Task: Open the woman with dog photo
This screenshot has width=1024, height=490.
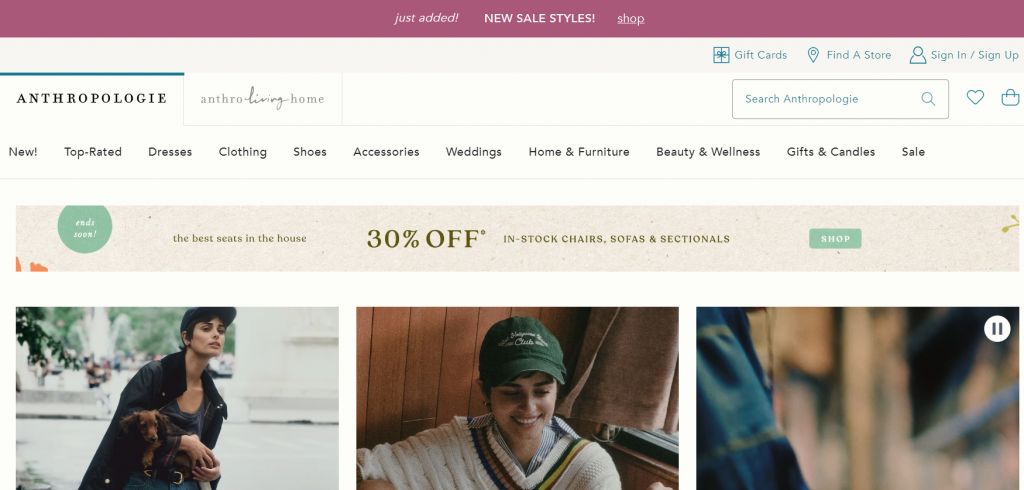Action: (177, 398)
